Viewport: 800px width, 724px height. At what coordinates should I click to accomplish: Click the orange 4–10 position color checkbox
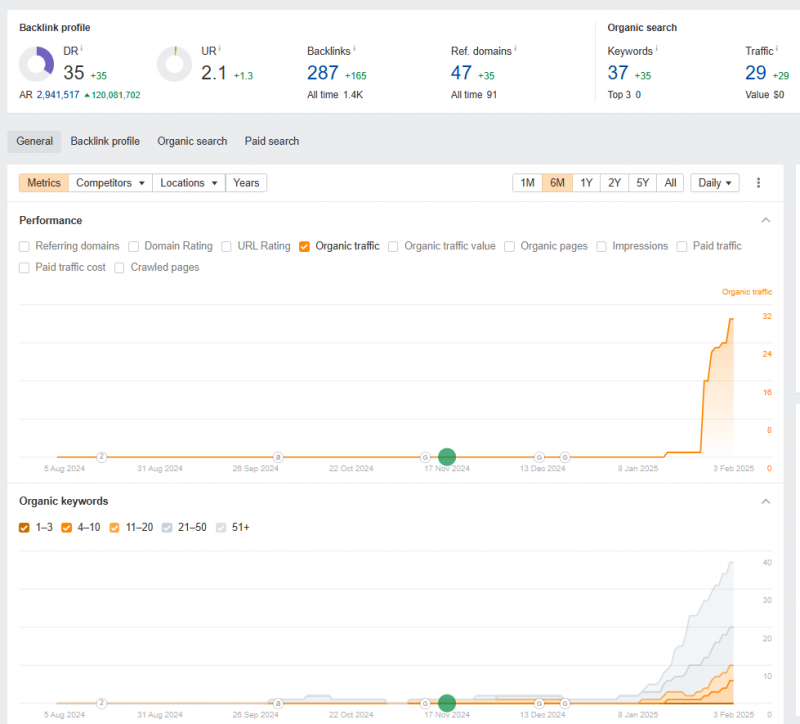67,527
